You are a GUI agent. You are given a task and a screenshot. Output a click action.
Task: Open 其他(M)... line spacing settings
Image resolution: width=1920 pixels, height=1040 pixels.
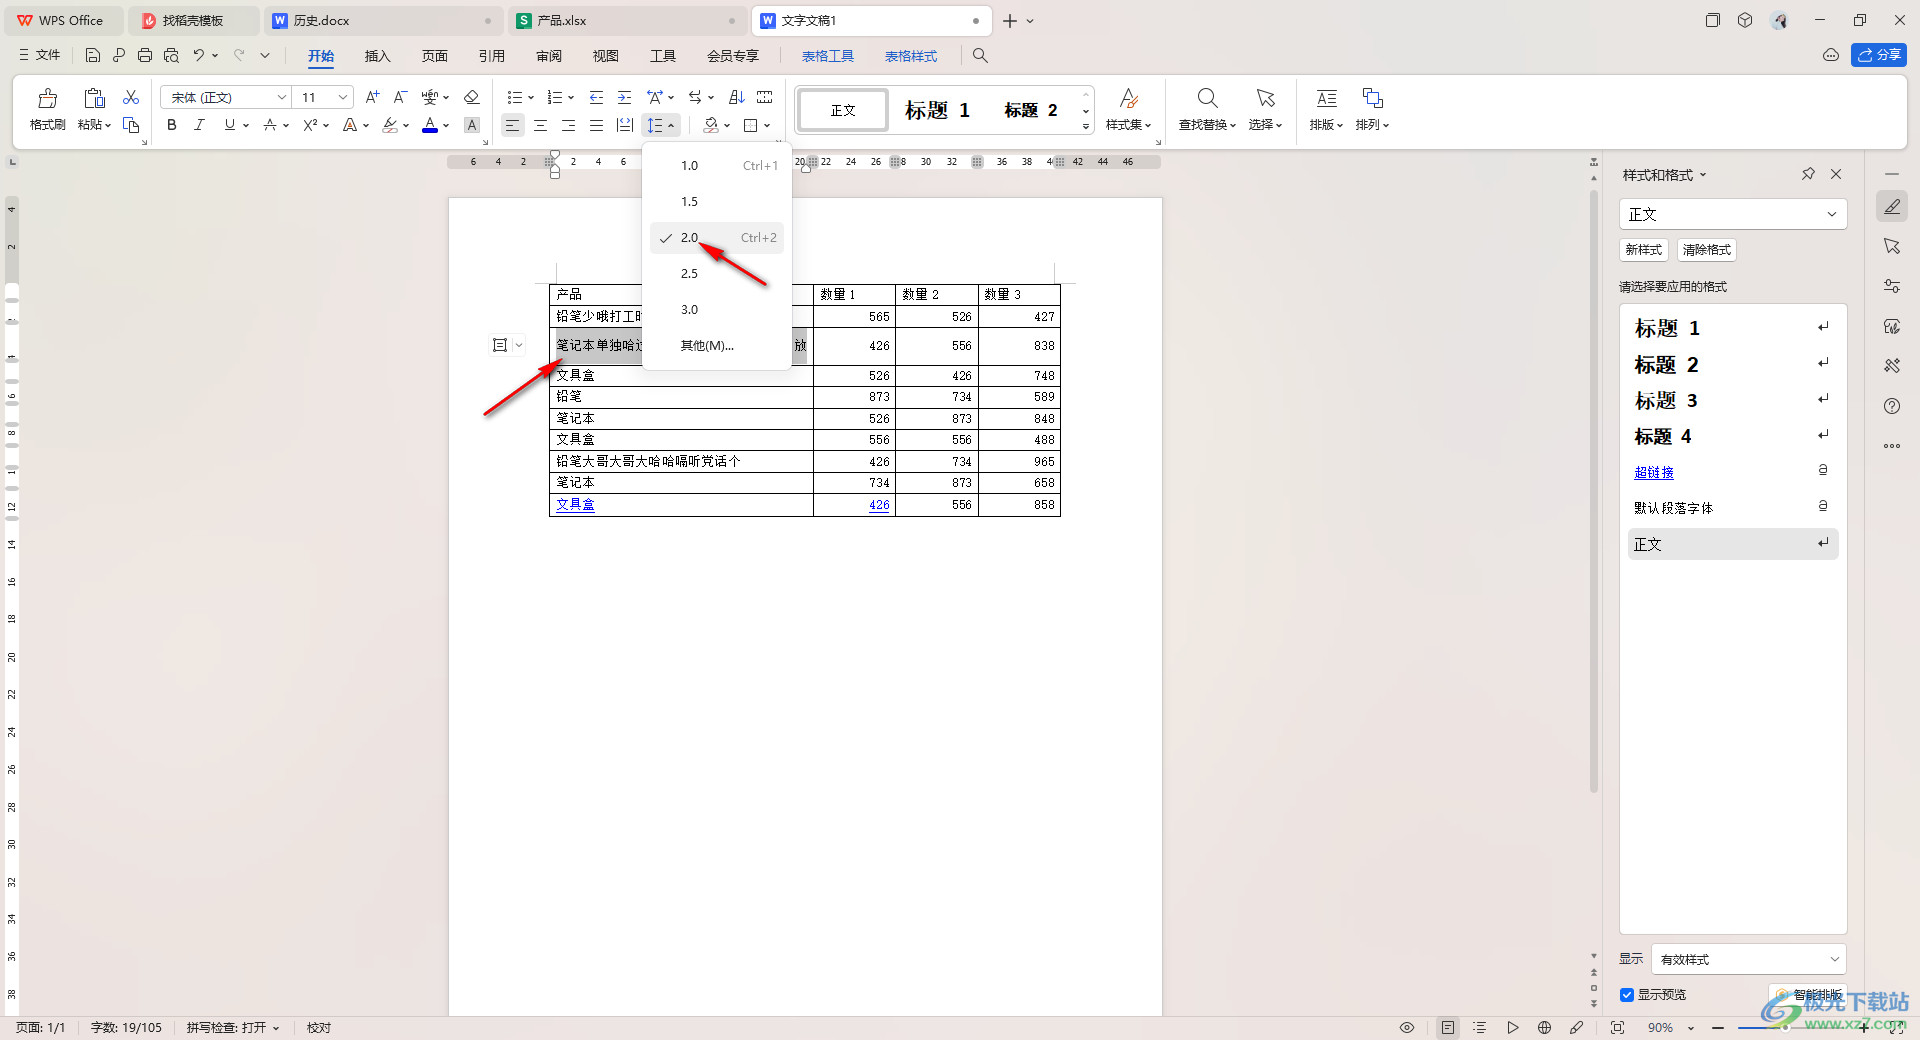click(x=716, y=346)
